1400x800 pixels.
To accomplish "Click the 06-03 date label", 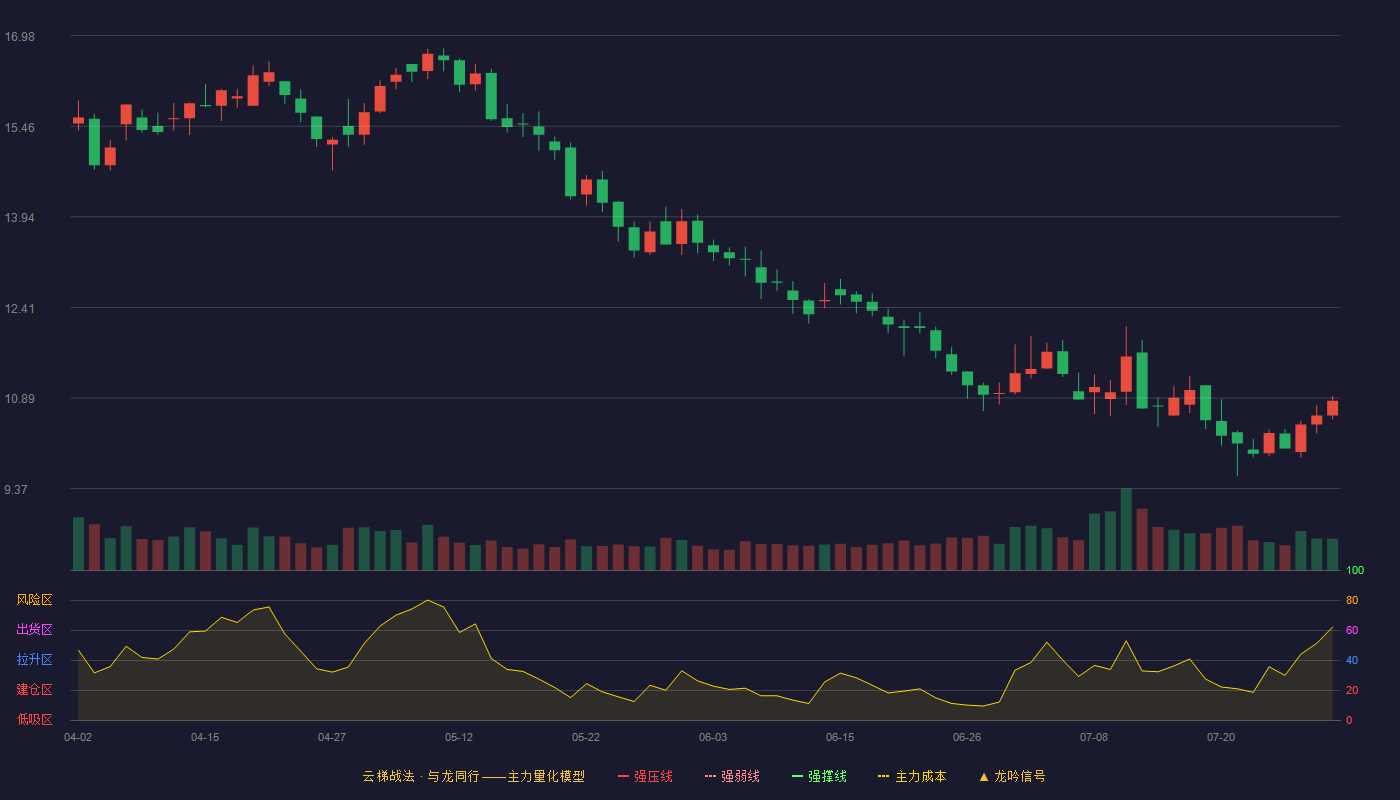I will pyautogui.click(x=713, y=737).
